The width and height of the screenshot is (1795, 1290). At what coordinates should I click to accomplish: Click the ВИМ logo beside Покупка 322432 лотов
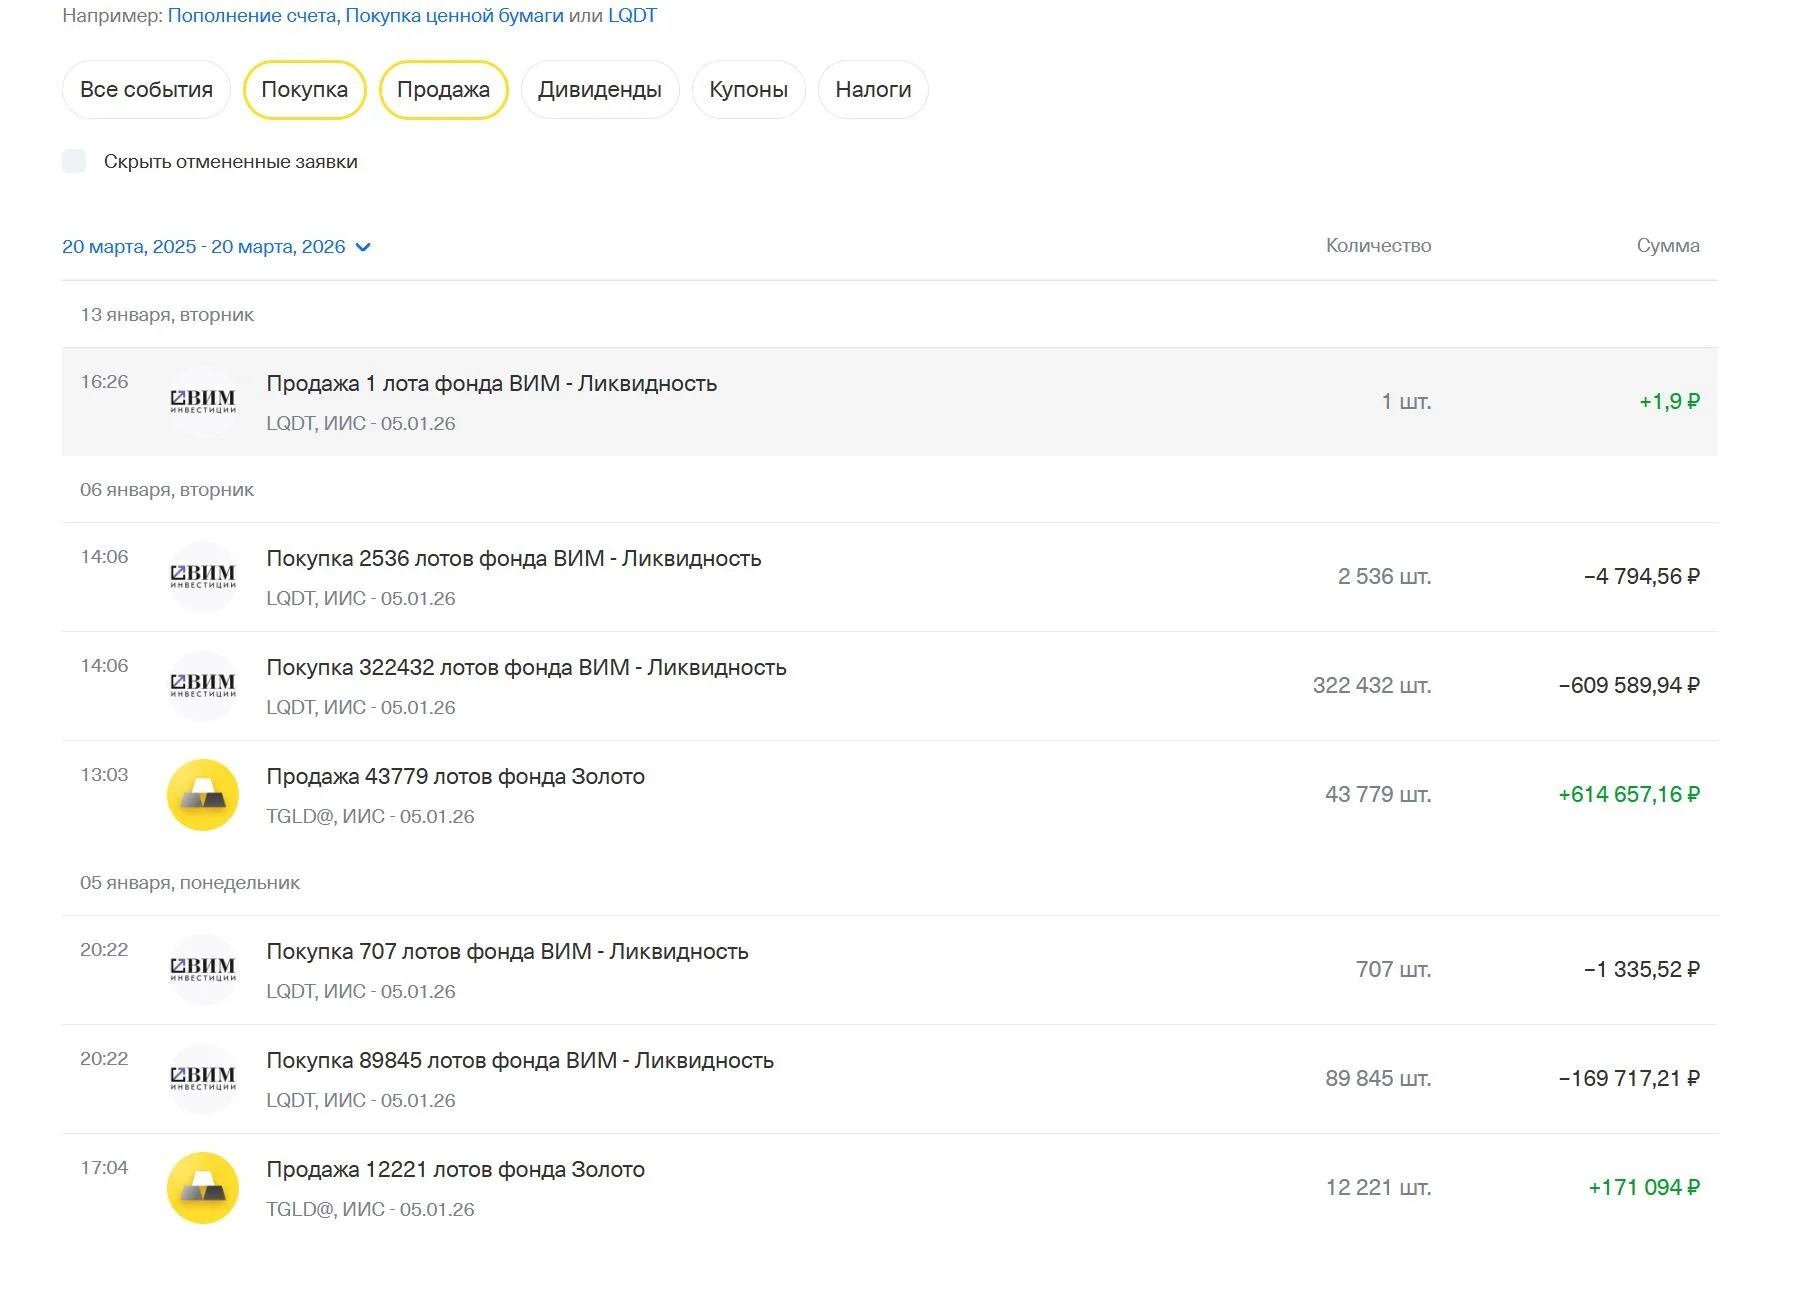(203, 686)
